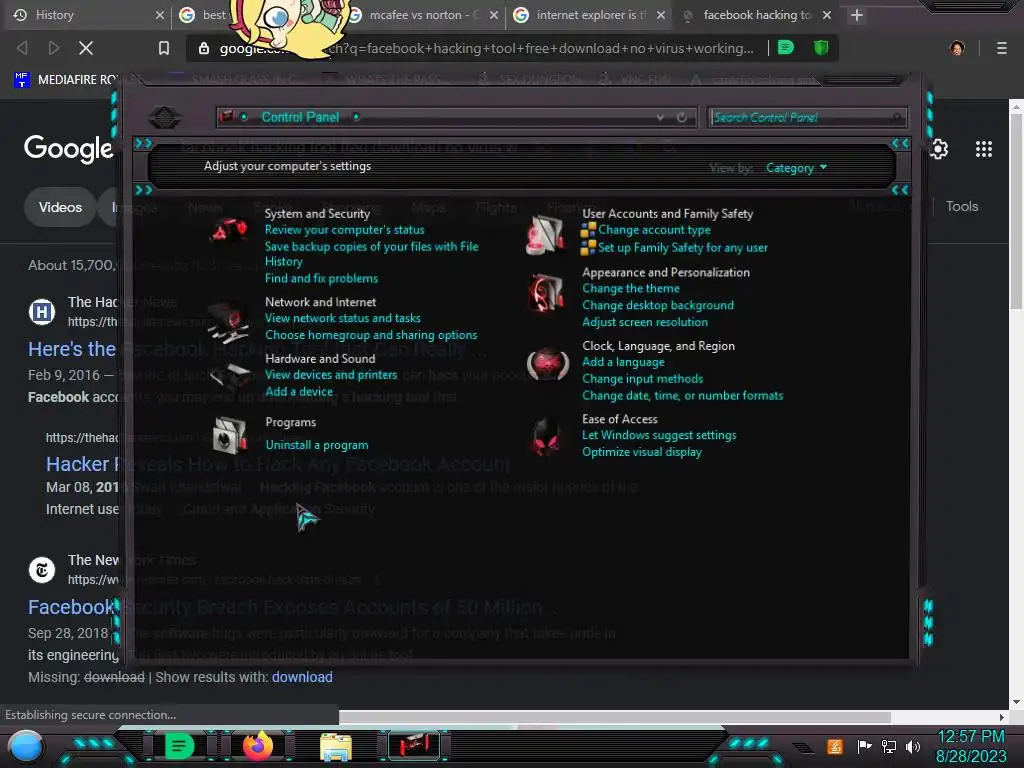1024x768 pixels.
Task: Click the Control Panel refresh icon
Action: point(682,118)
